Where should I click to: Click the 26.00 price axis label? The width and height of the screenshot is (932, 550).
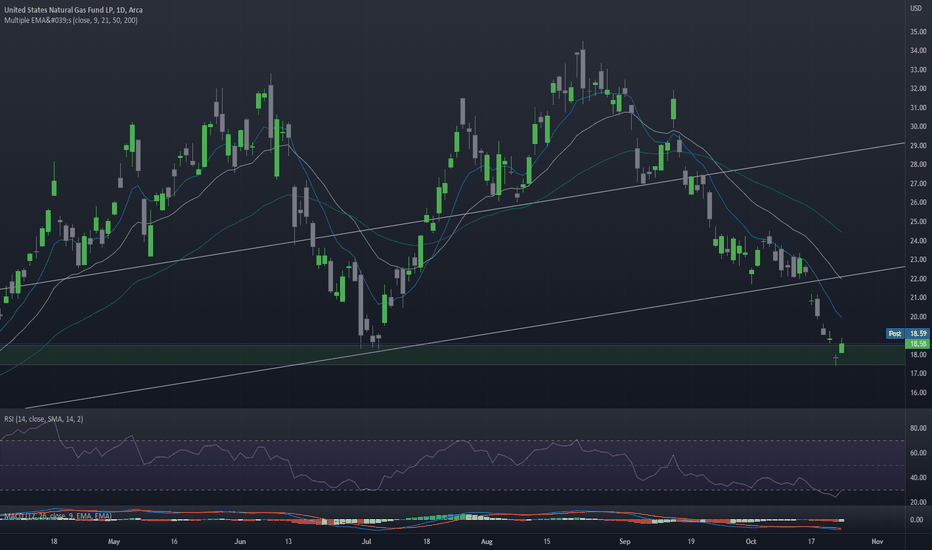point(918,203)
